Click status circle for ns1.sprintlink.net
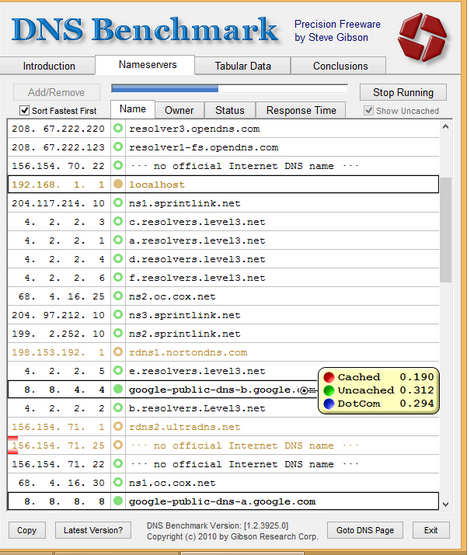469x555 pixels. pyautogui.click(x=118, y=203)
